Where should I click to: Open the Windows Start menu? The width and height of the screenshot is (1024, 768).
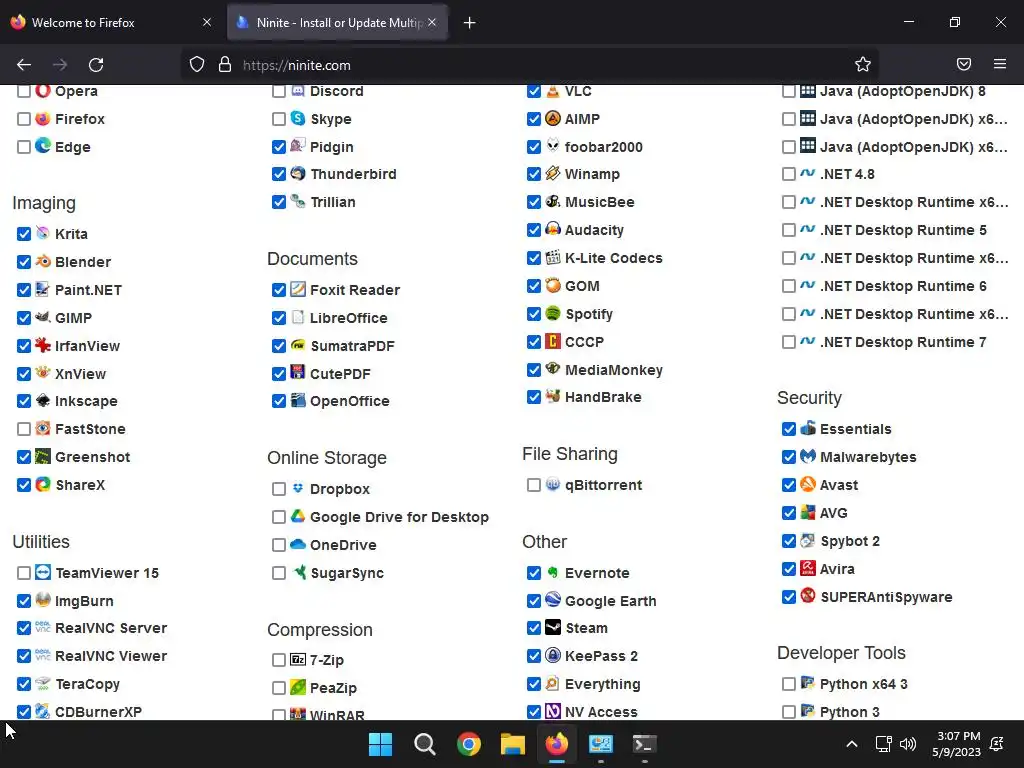tap(380, 744)
